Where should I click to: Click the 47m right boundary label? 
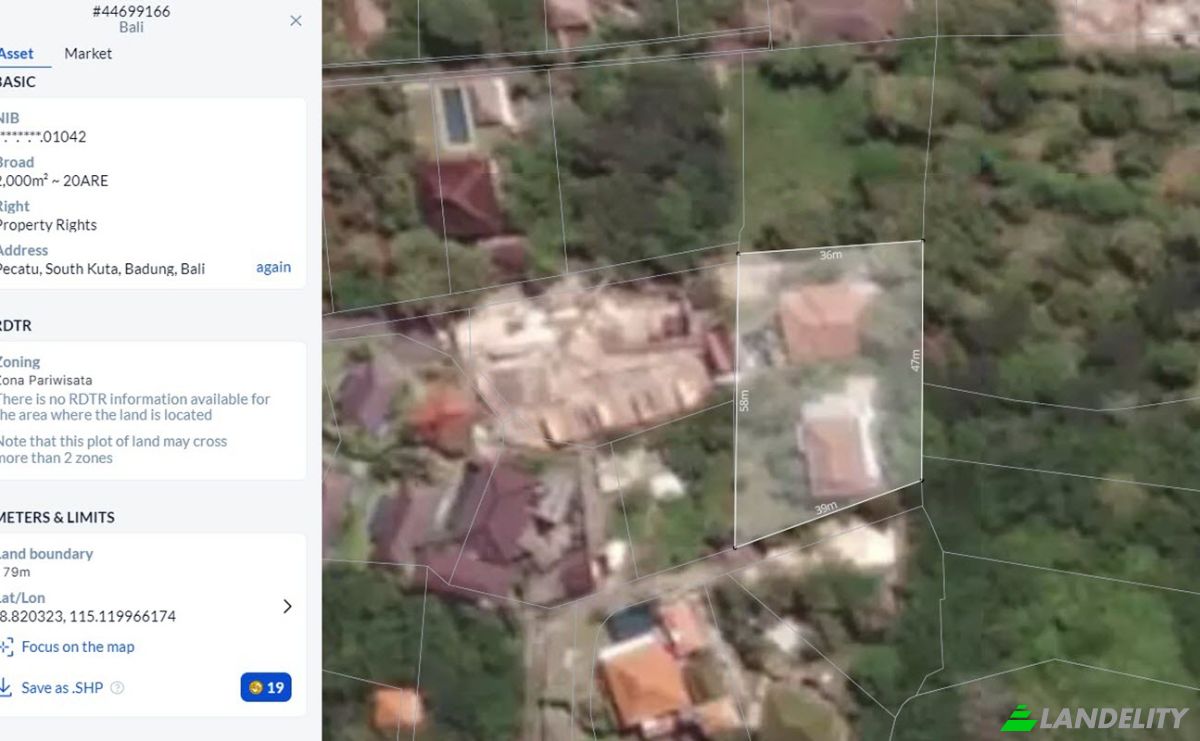coord(915,360)
